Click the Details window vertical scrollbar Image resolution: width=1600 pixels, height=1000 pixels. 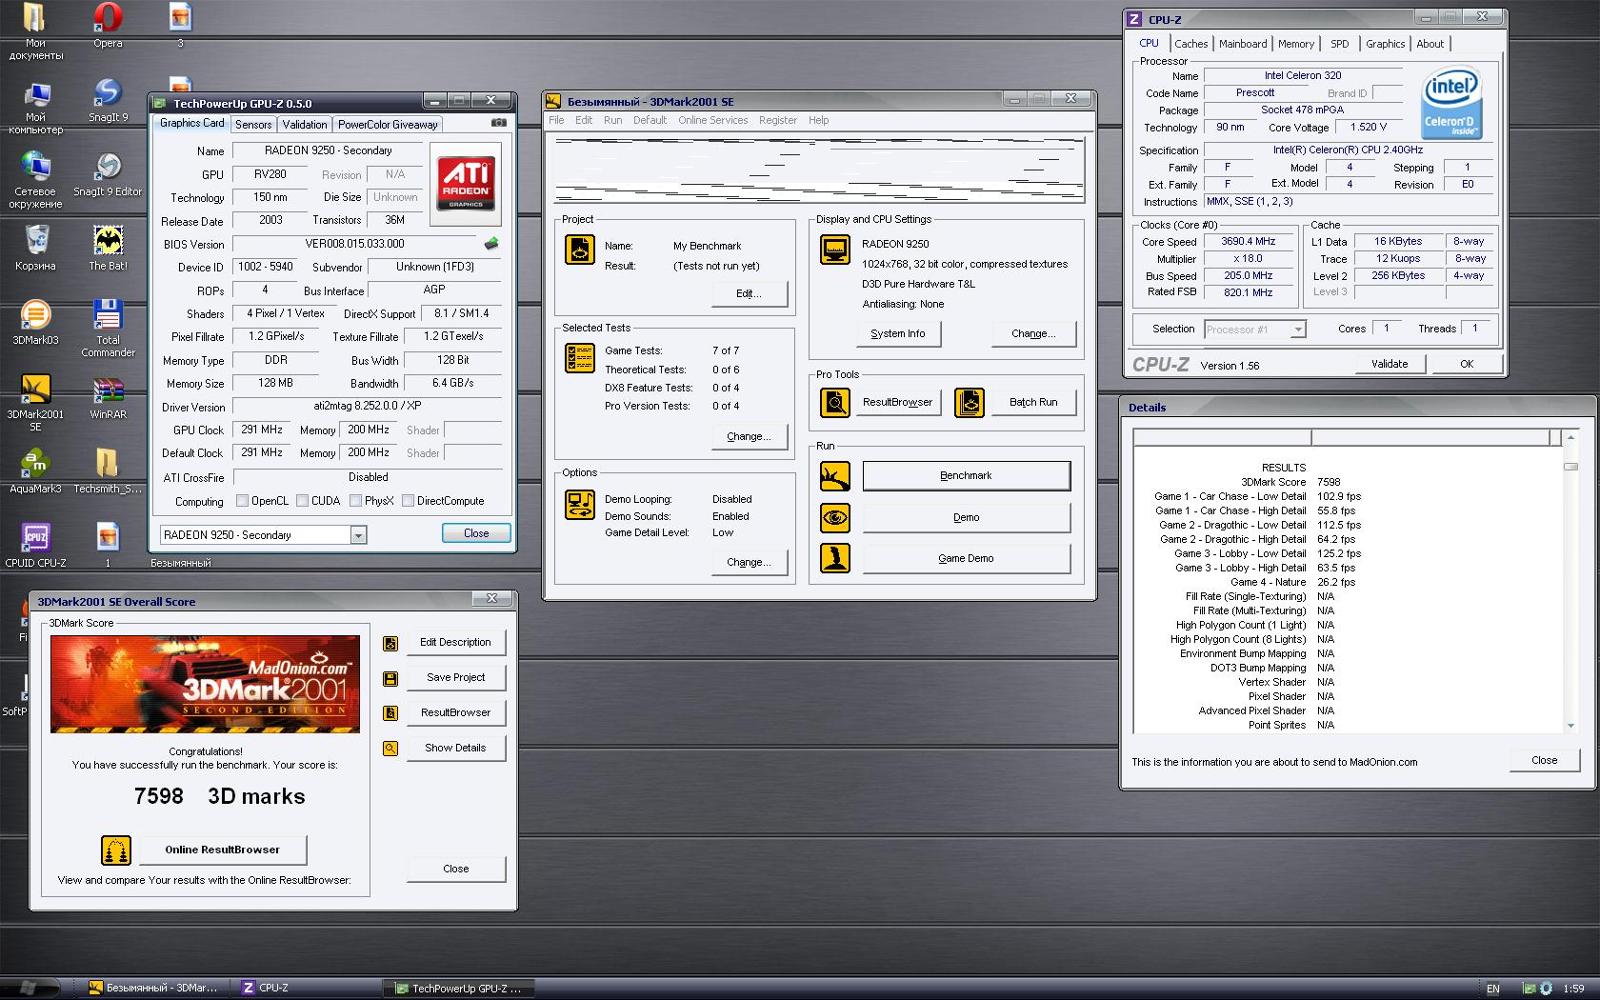[1571, 581]
